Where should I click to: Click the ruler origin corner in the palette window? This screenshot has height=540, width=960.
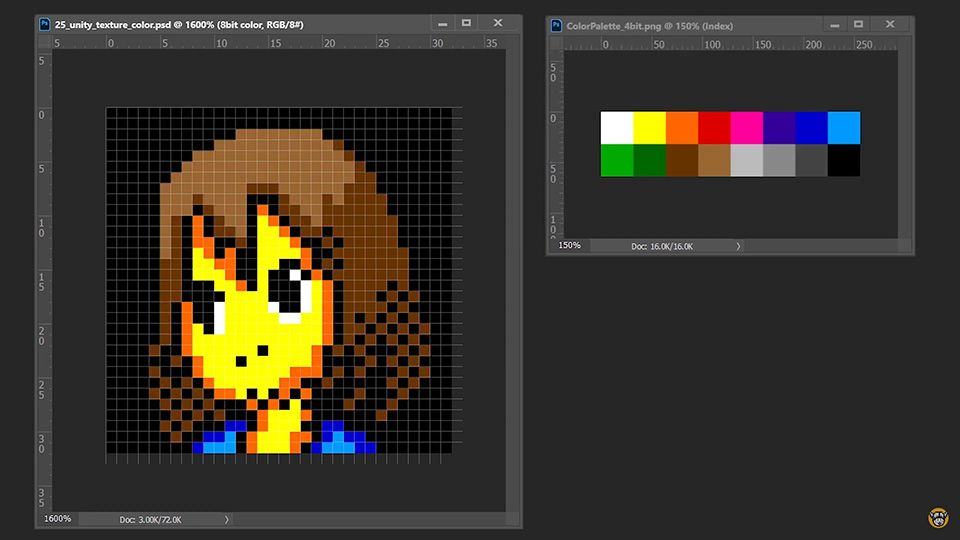coord(557,44)
